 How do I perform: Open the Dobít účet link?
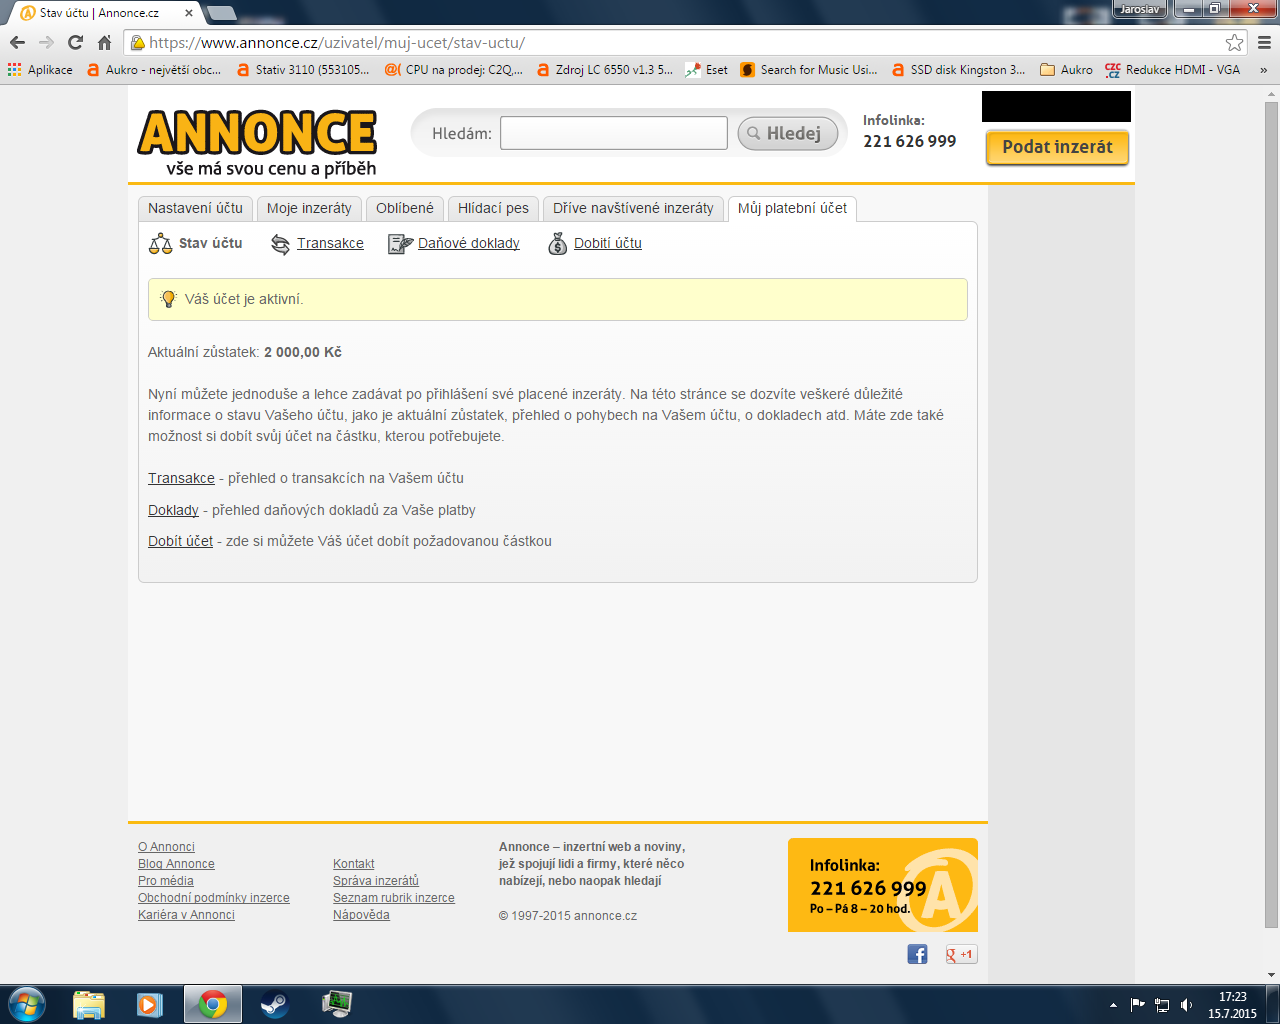pyautogui.click(x=180, y=541)
